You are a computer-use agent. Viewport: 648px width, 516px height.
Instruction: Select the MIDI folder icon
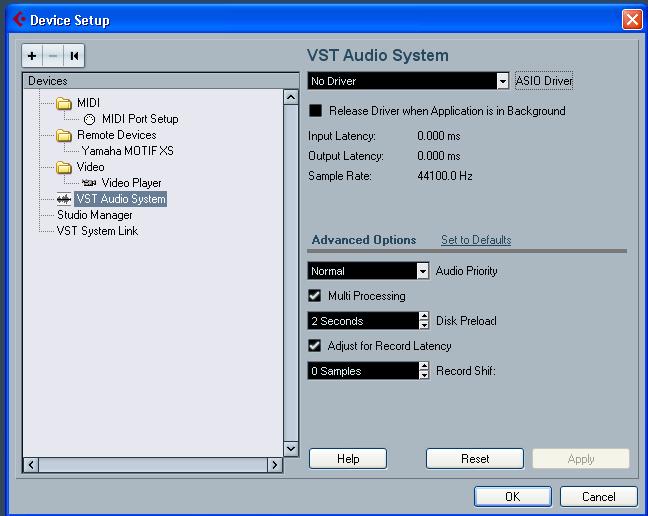tap(64, 103)
